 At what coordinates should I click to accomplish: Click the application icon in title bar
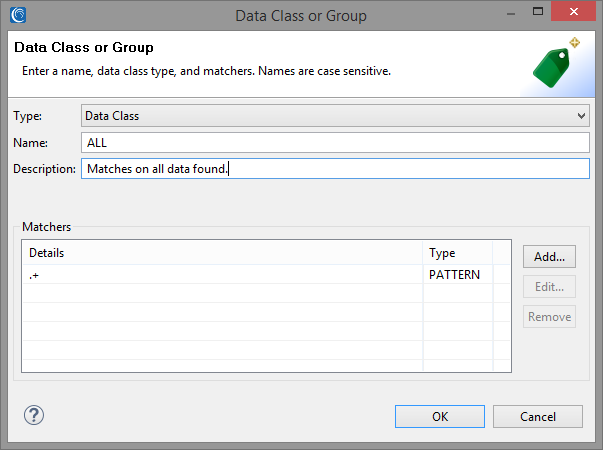(18, 15)
